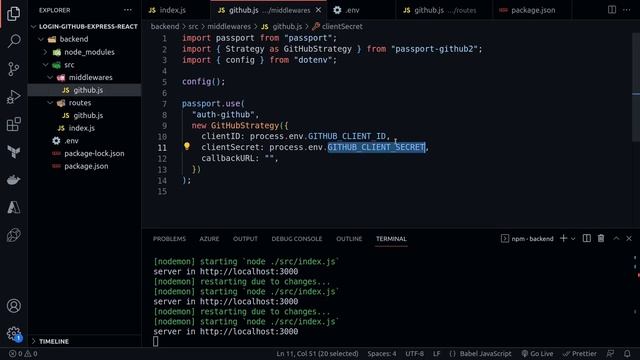This screenshot has width=640, height=360.
Task: Click clientSecret in the breadcrumb
Action: pyautogui.click(x=342, y=27)
